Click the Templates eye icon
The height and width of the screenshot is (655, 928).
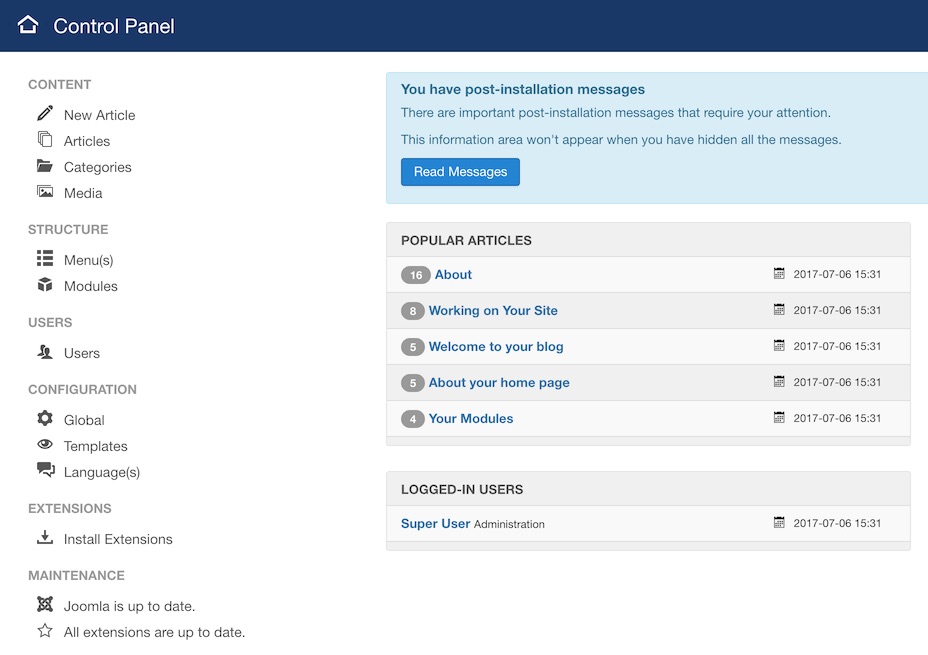coord(45,445)
